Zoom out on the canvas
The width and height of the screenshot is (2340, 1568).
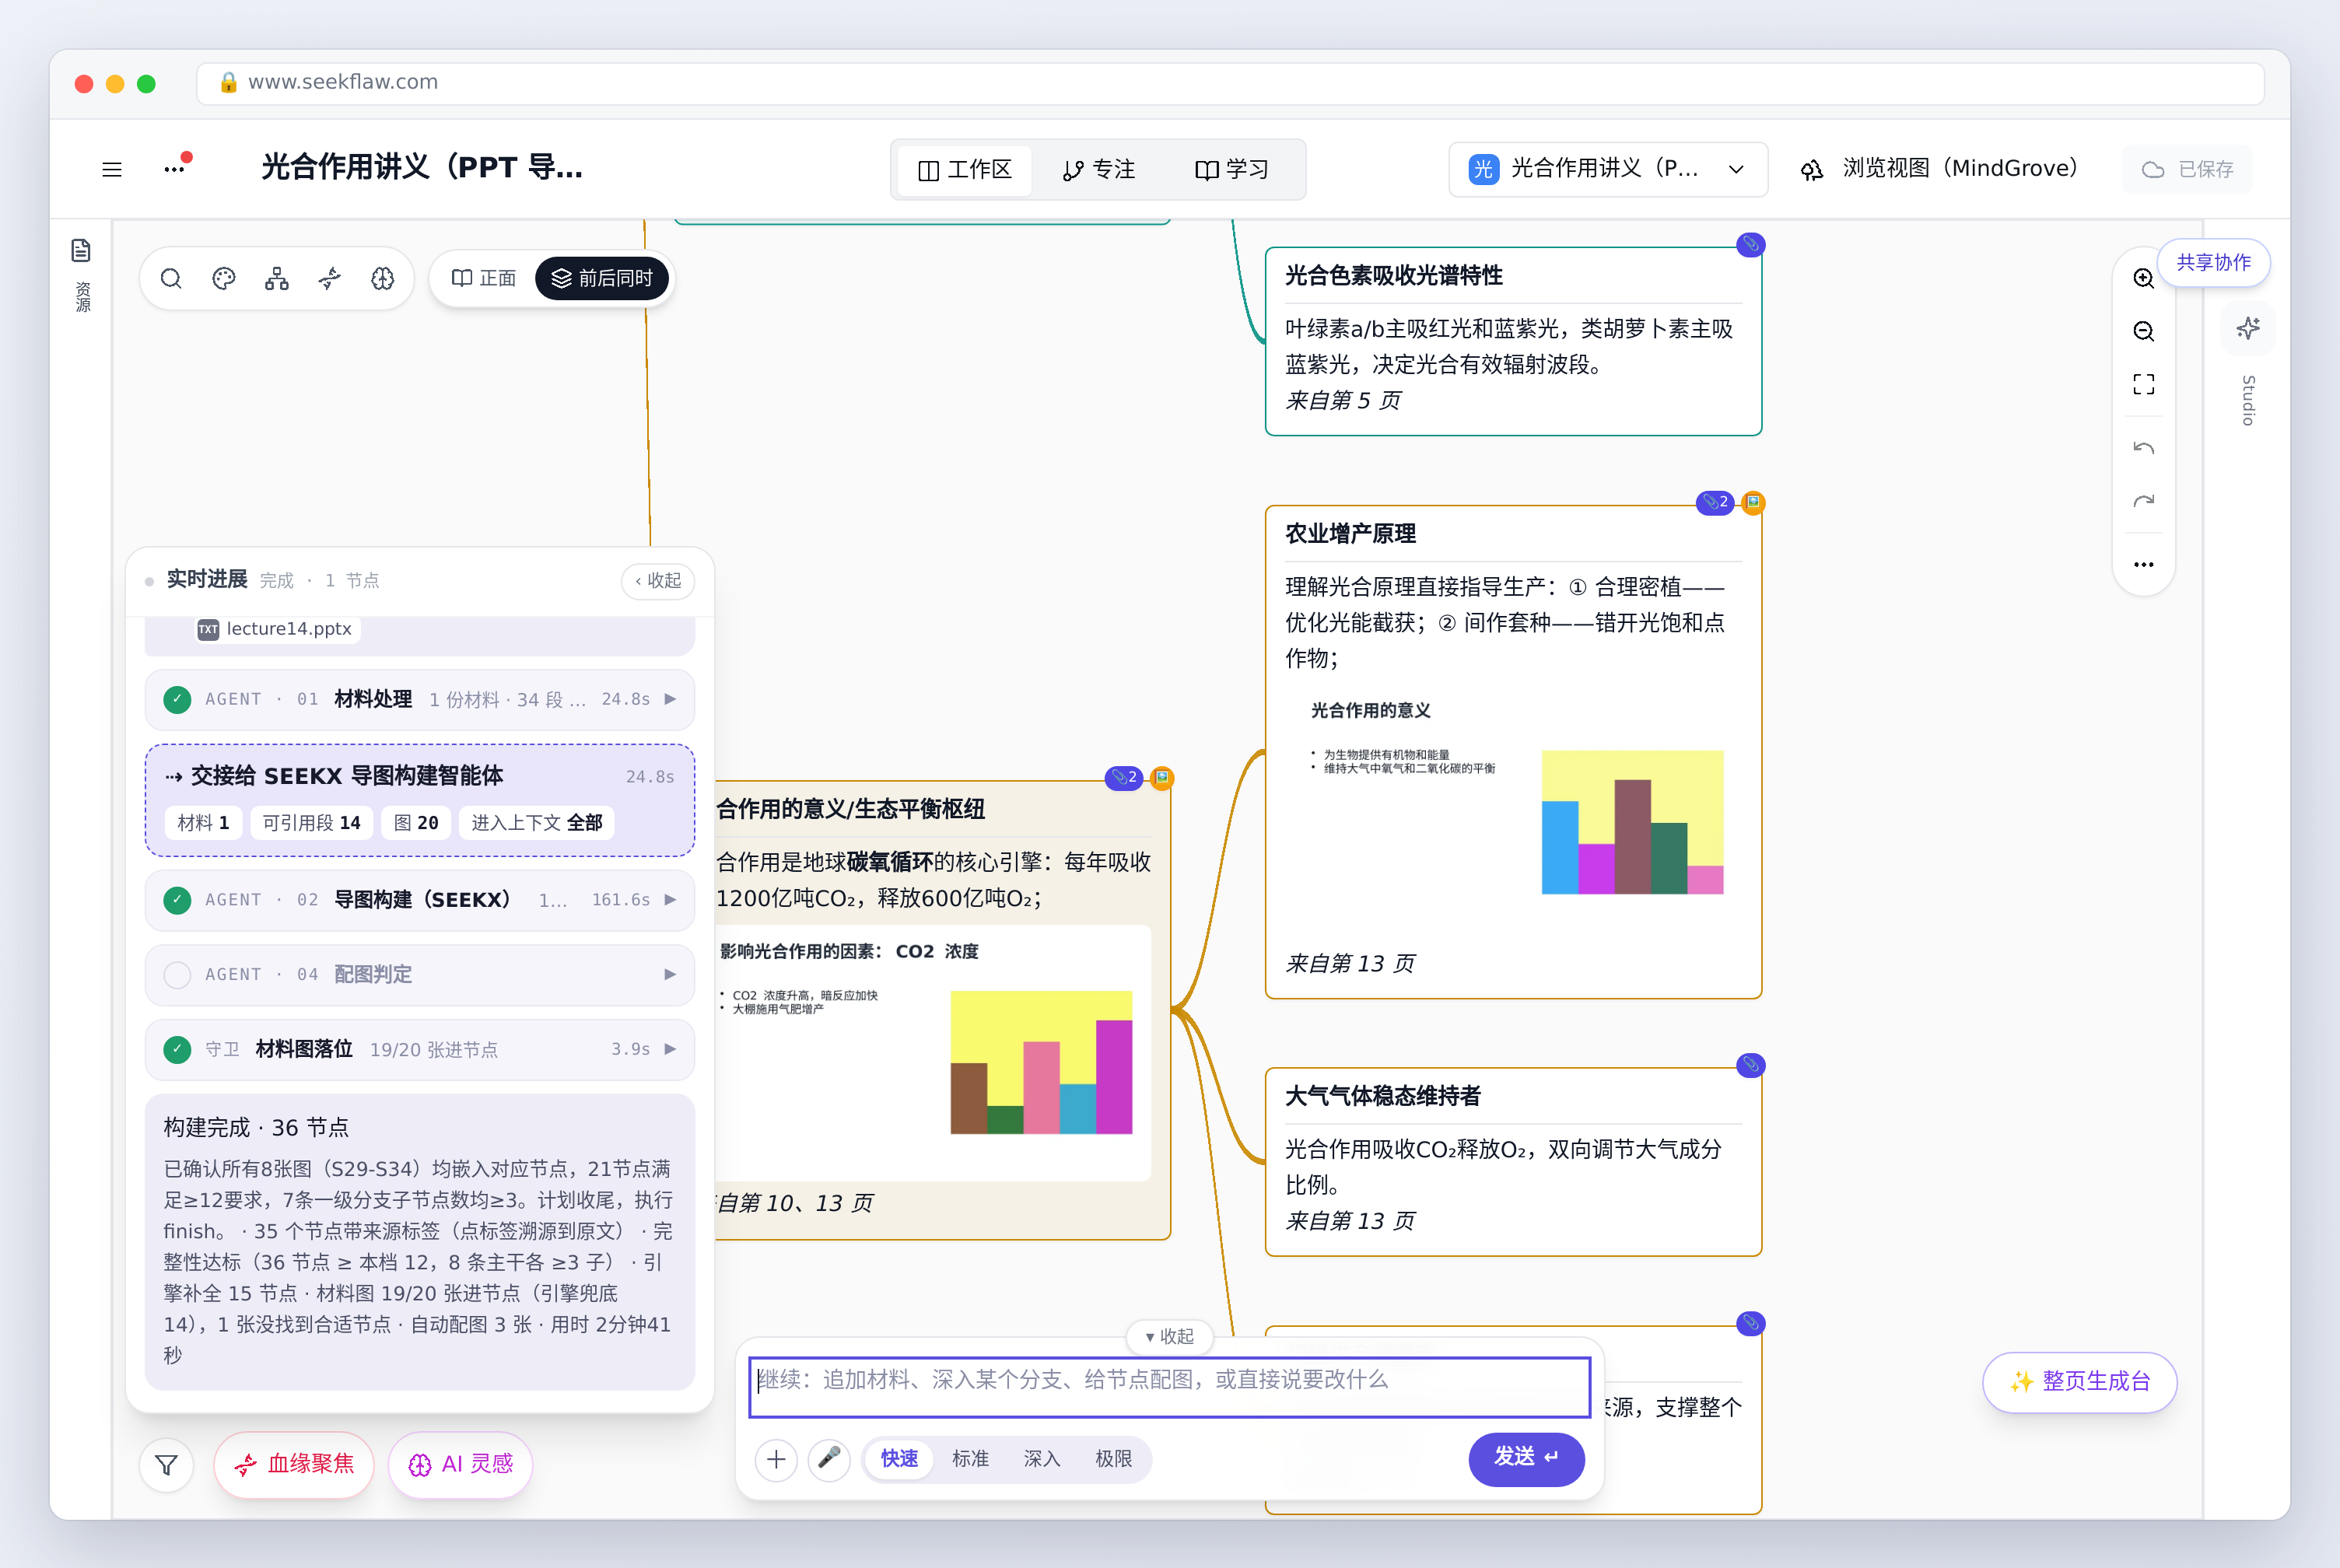[2143, 331]
